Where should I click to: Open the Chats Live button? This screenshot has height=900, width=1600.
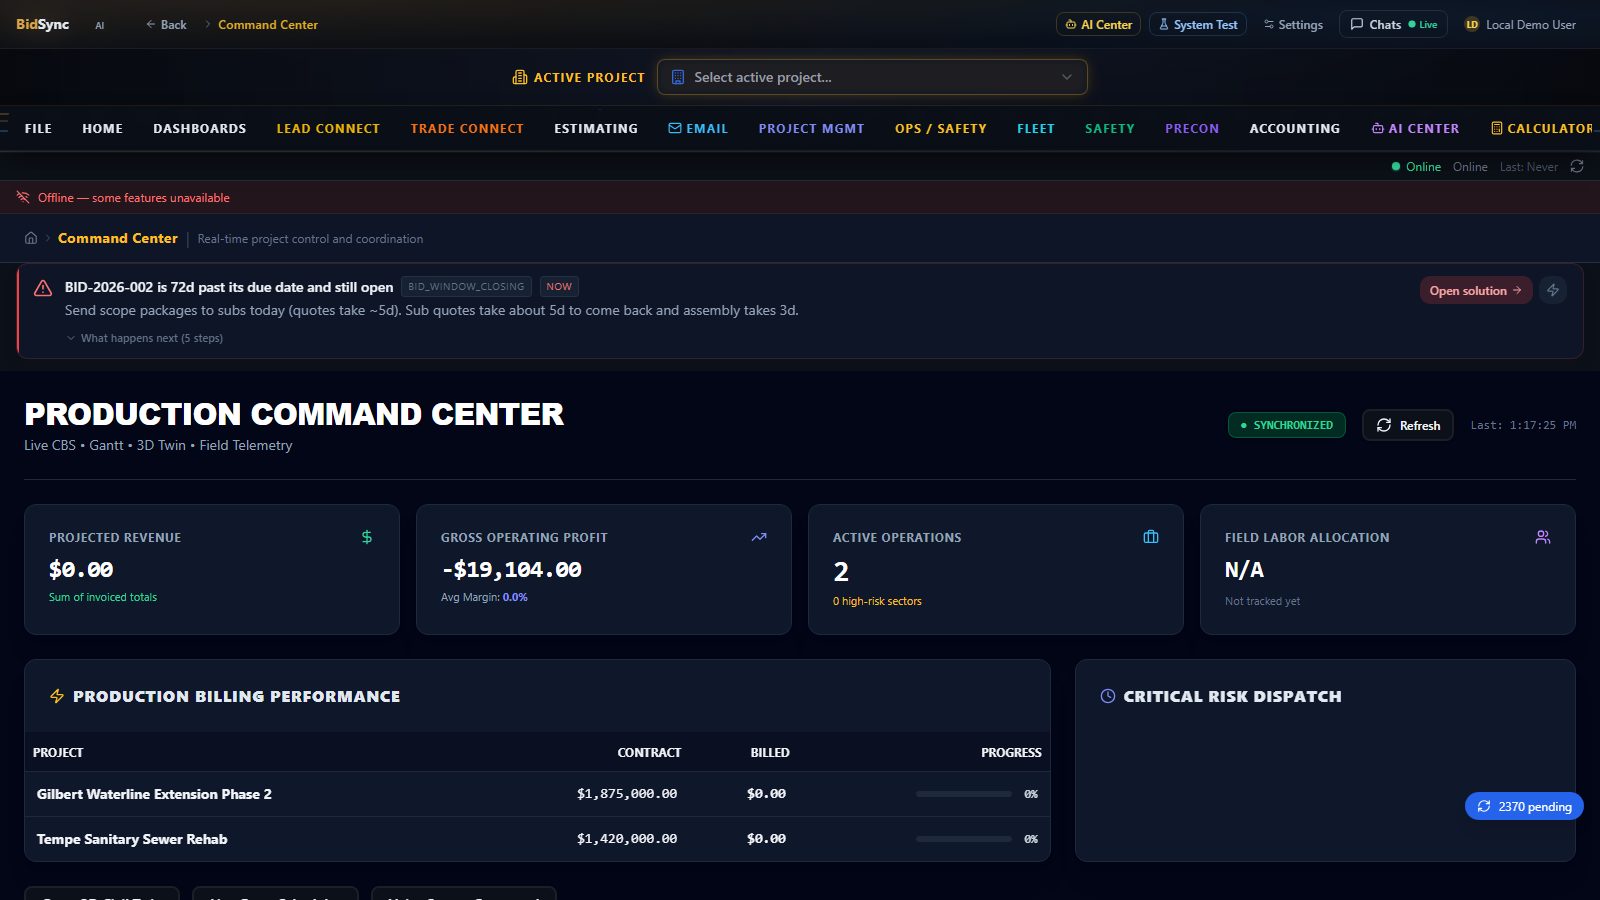pos(1393,24)
